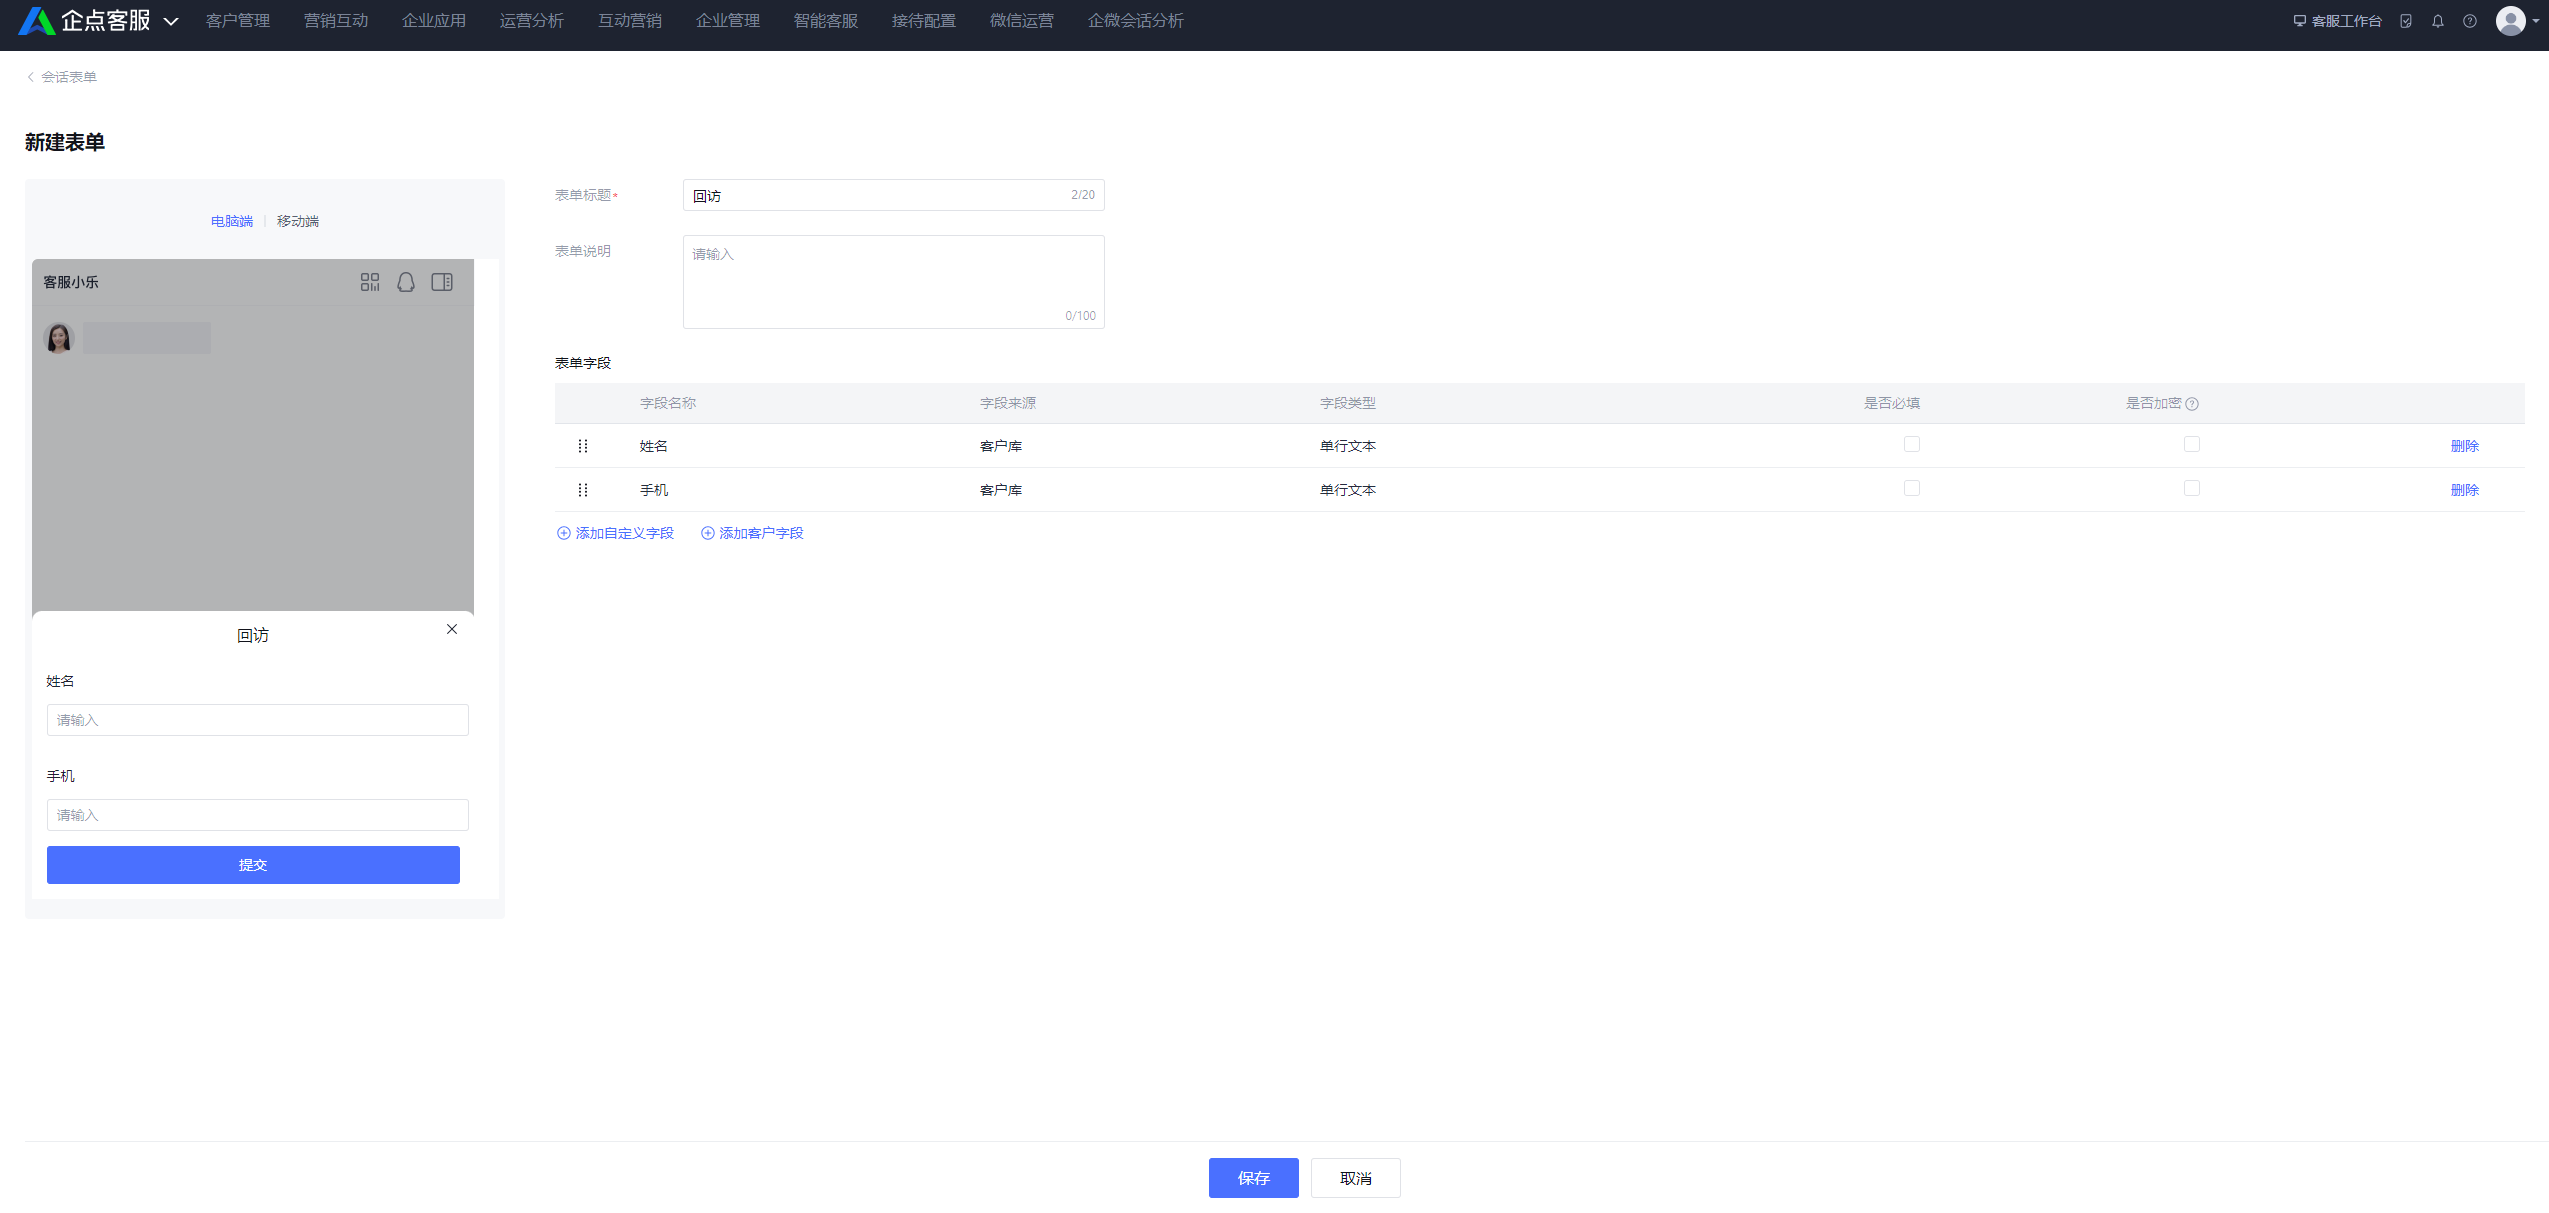Screen dimensions: 2549x1213
Task: Click the 手机 field name cell
Action: click(654, 490)
